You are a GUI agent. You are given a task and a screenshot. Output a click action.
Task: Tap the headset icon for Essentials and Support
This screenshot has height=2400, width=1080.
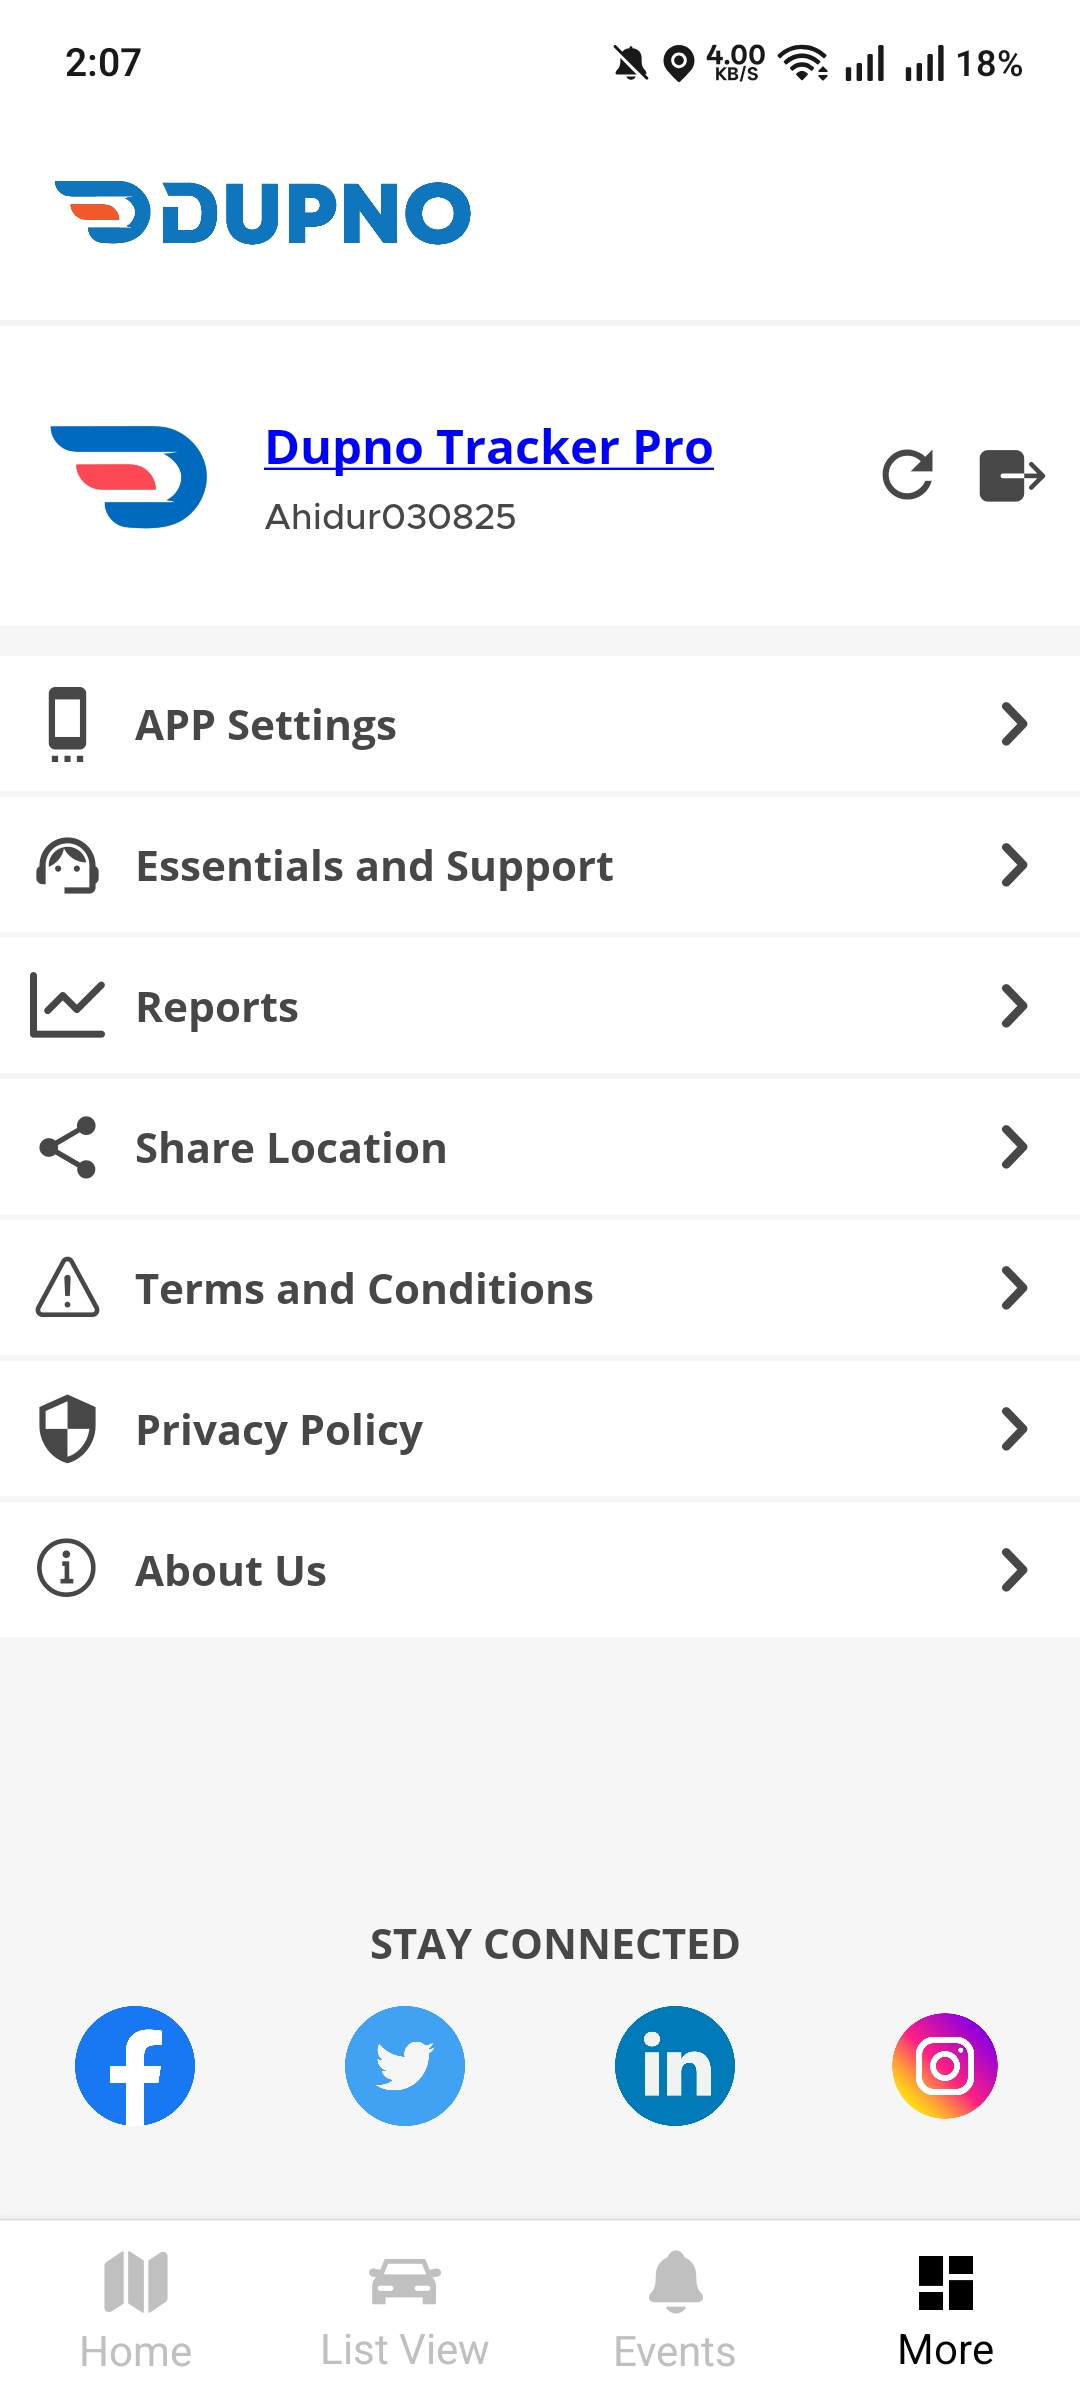pos(68,865)
